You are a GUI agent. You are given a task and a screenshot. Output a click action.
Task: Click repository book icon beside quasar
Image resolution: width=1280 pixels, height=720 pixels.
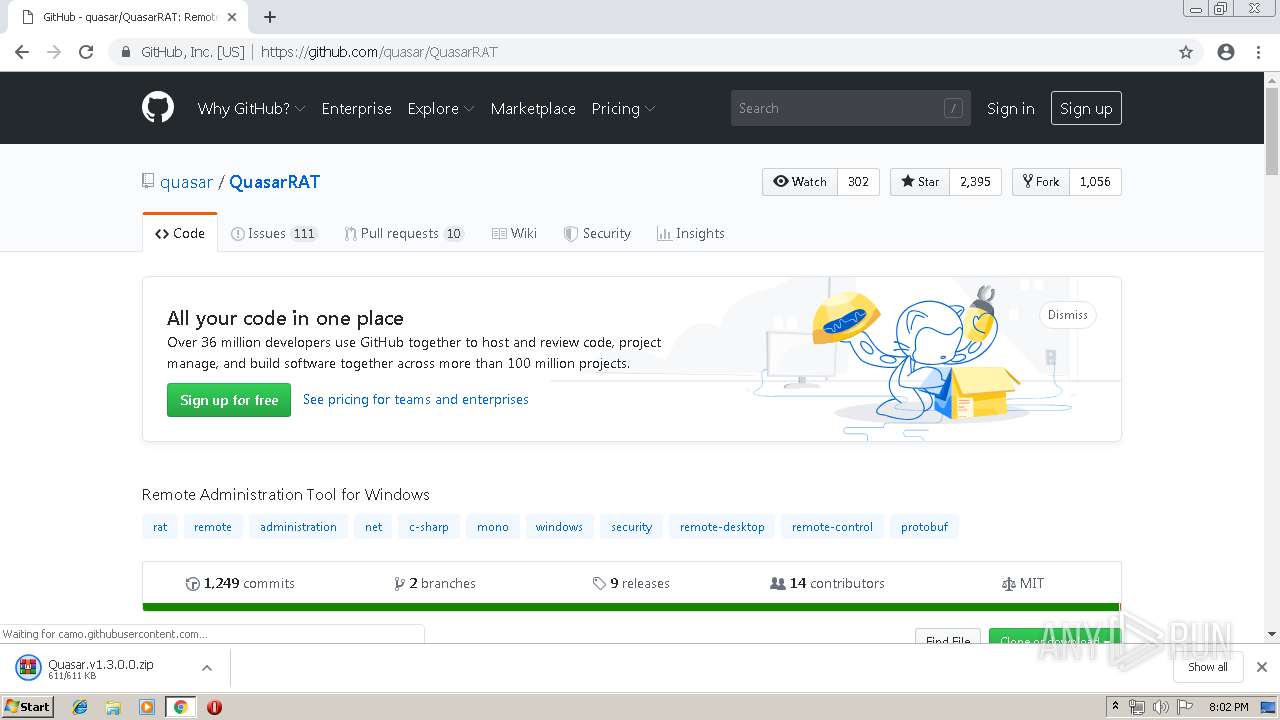(148, 181)
